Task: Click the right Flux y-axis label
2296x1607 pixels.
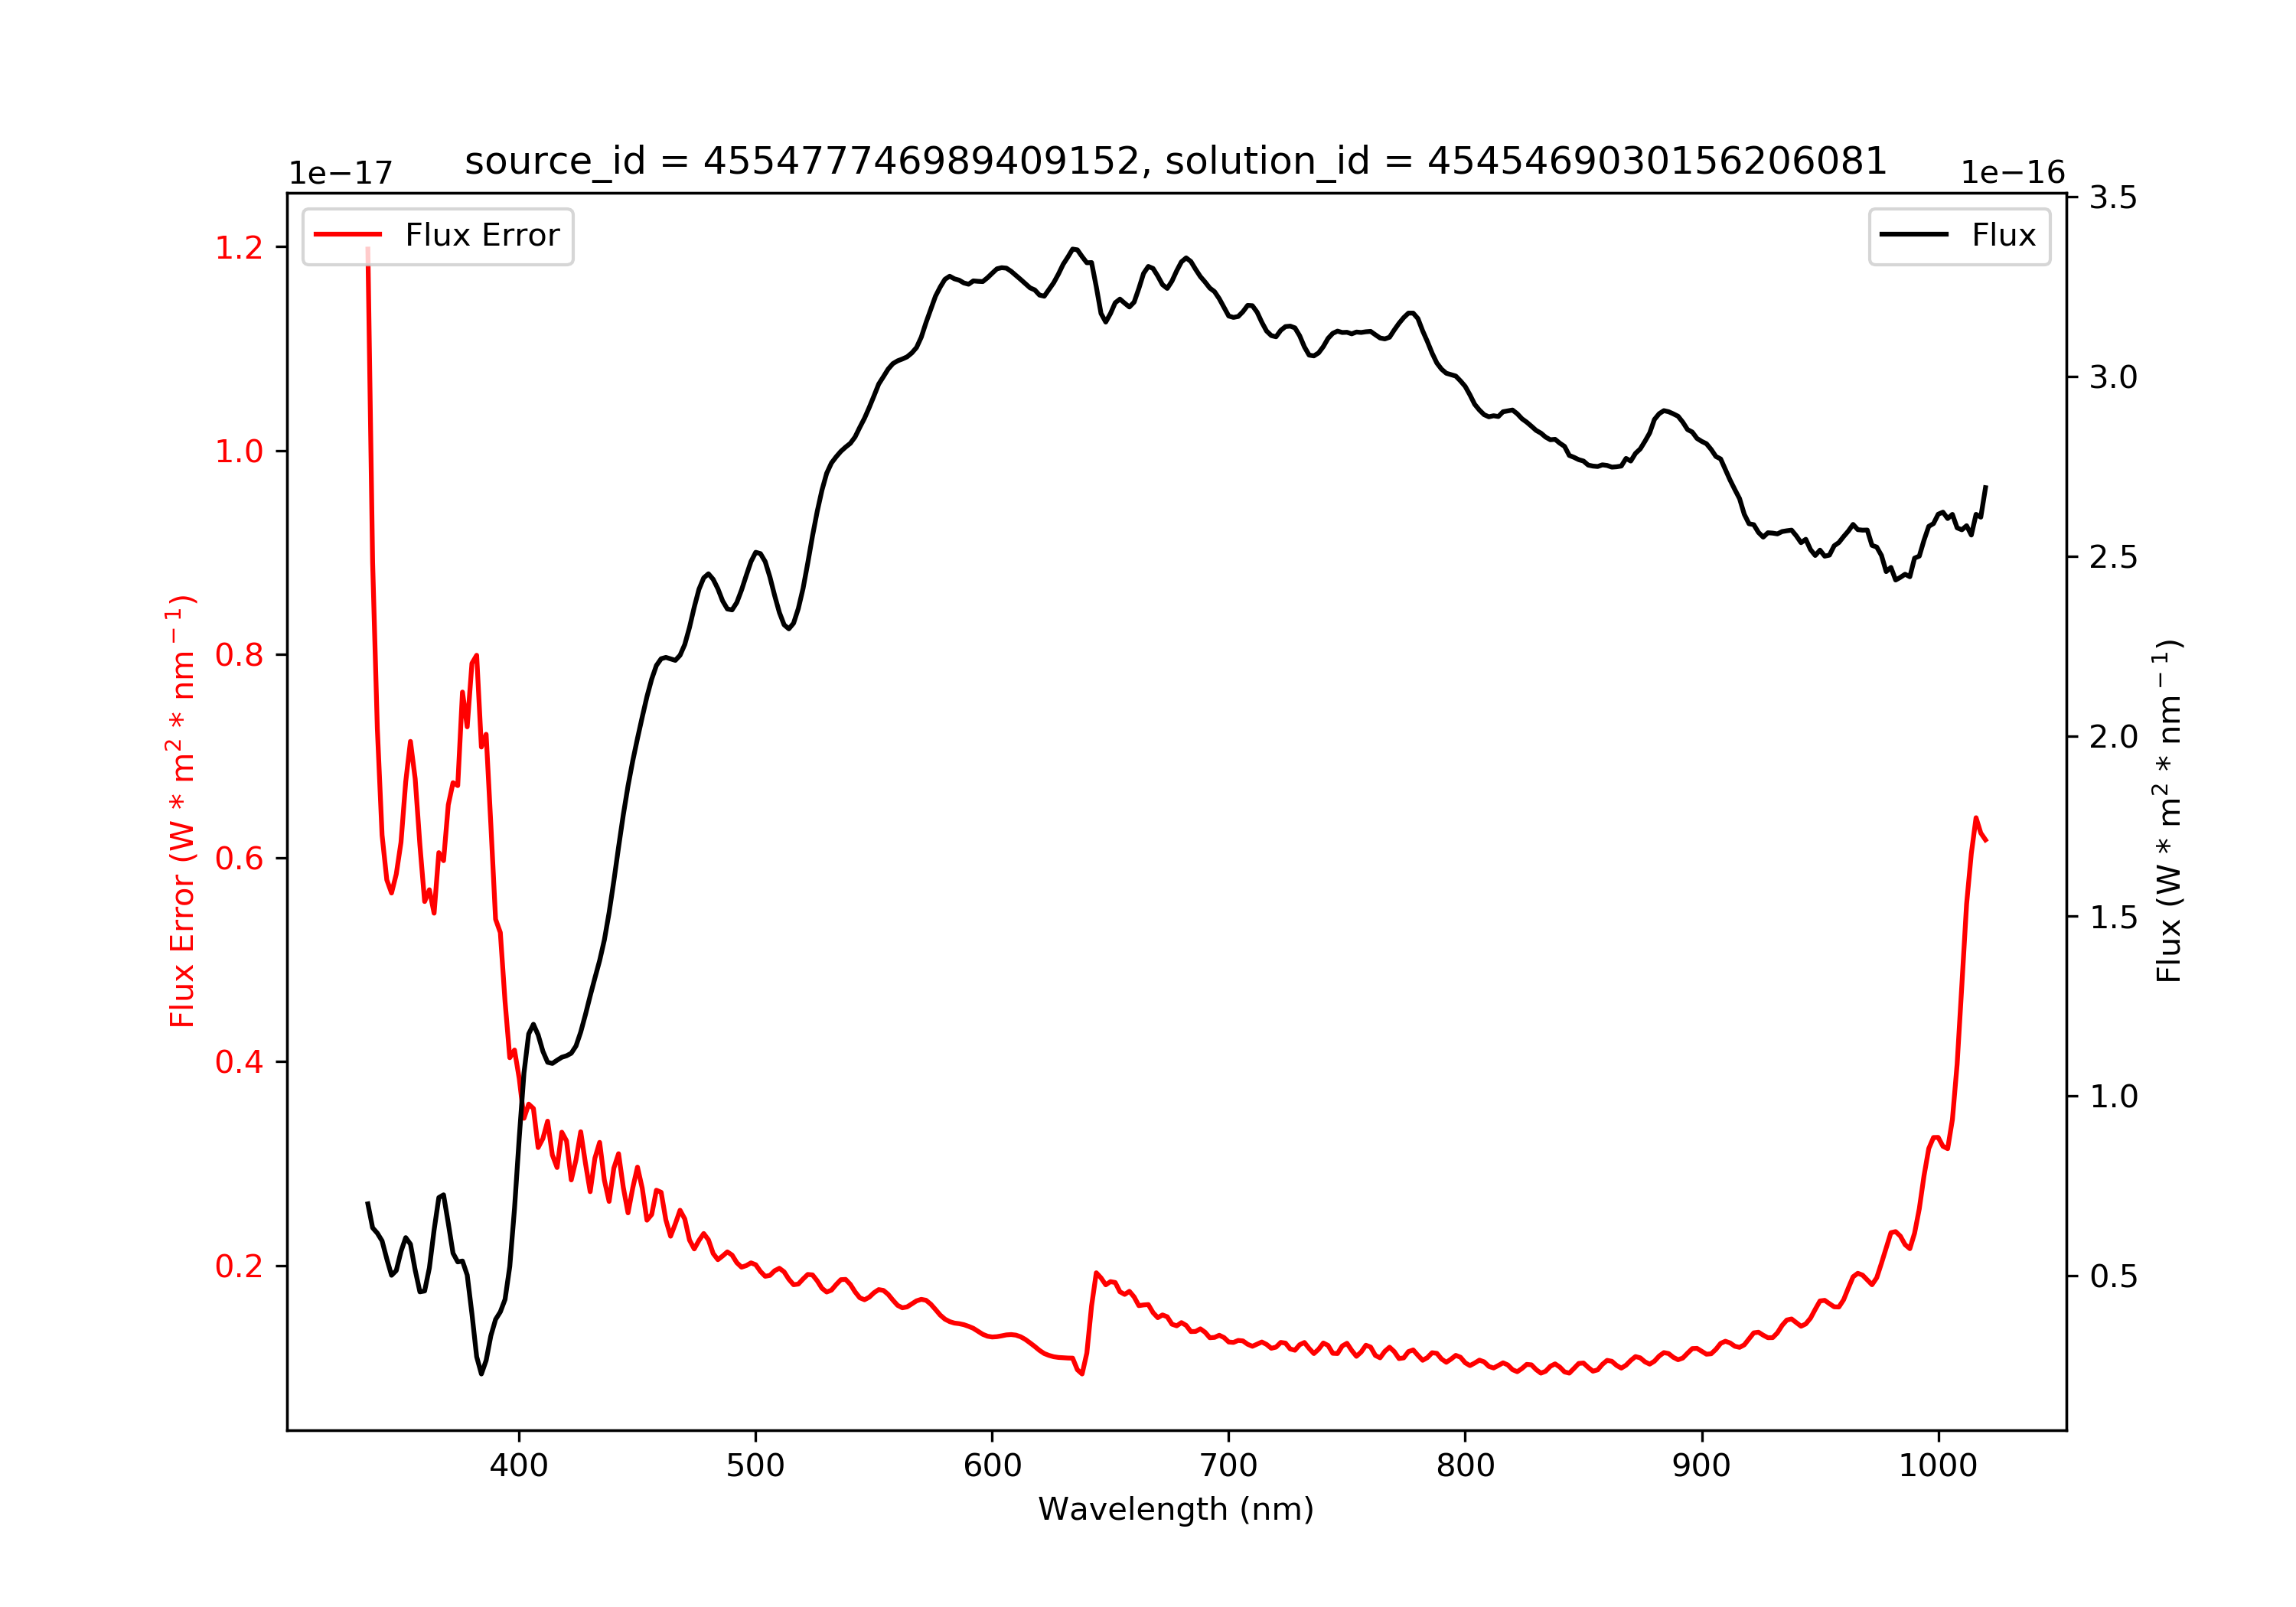Action: point(2168,811)
